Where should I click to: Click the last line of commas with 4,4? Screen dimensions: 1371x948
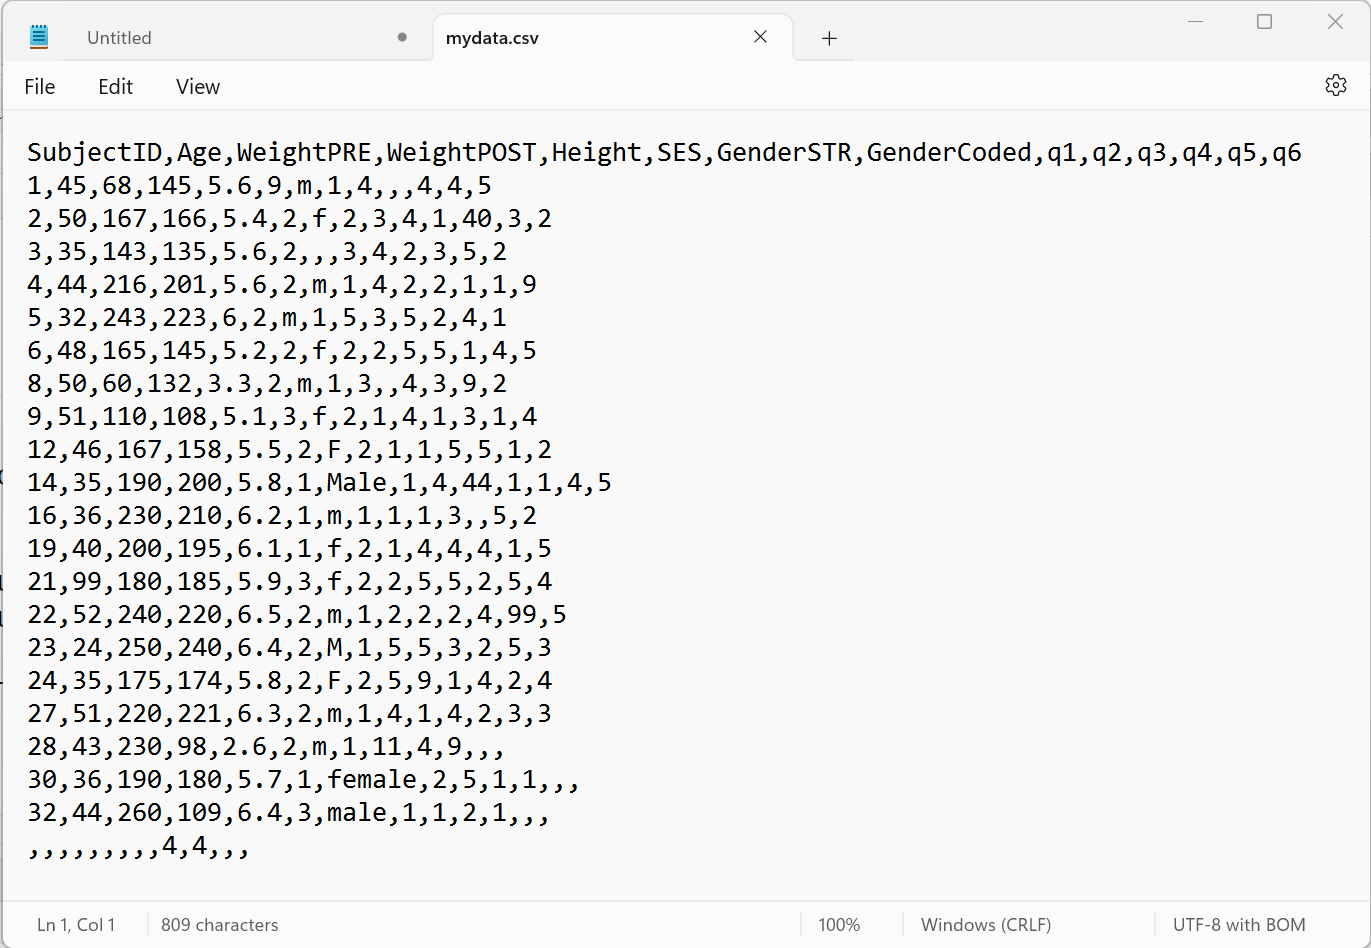click(139, 847)
